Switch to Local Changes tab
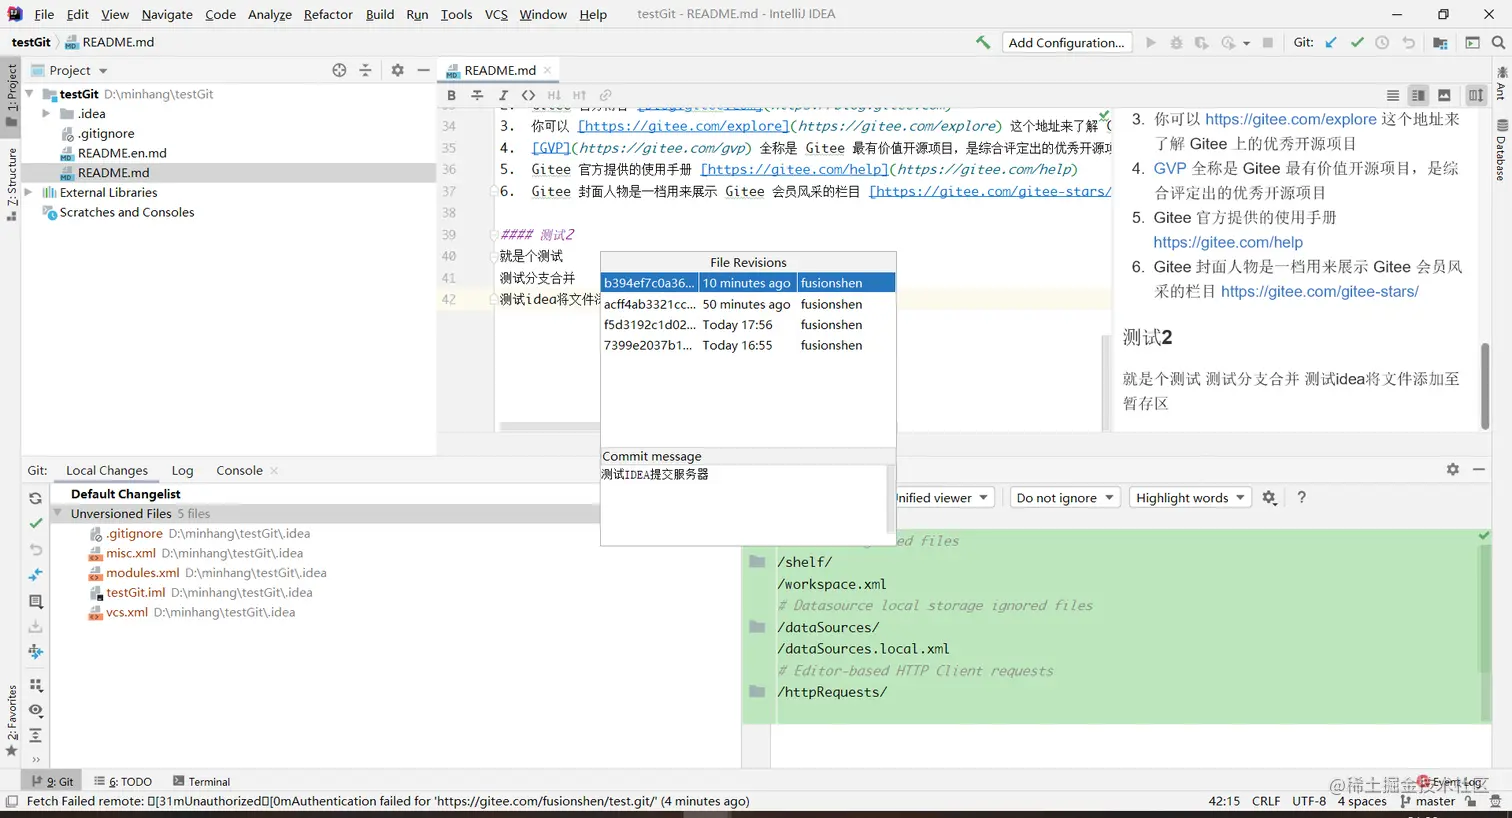This screenshot has width=1512, height=818. (x=107, y=470)
